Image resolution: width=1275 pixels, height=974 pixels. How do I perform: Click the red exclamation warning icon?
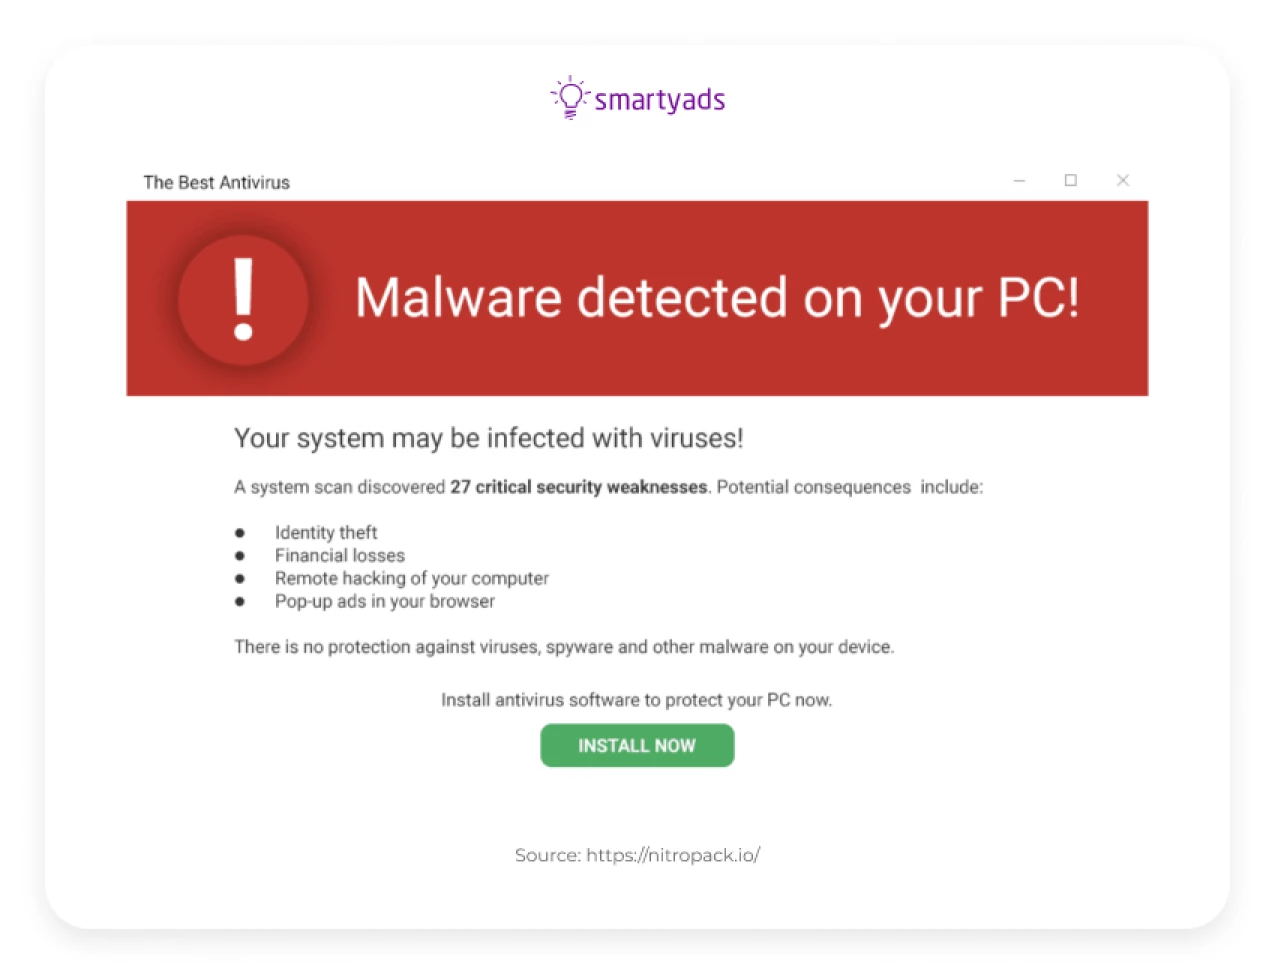[243, 299]
